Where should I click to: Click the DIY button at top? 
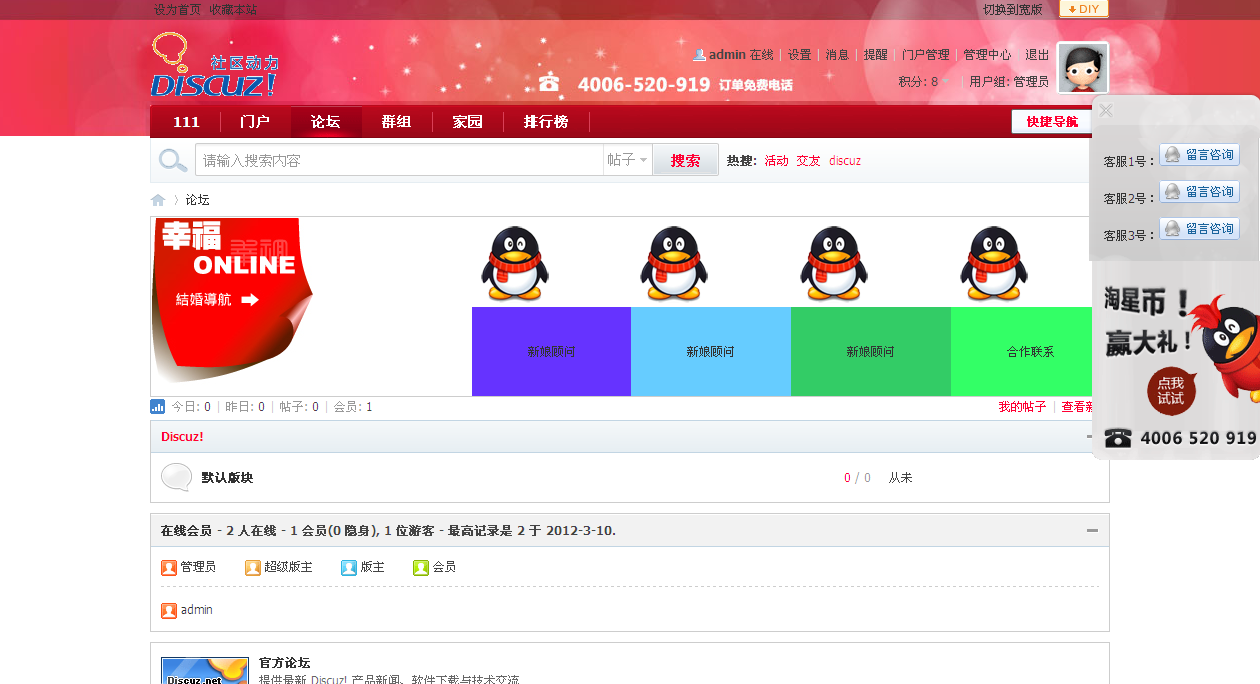point(1084,9)
